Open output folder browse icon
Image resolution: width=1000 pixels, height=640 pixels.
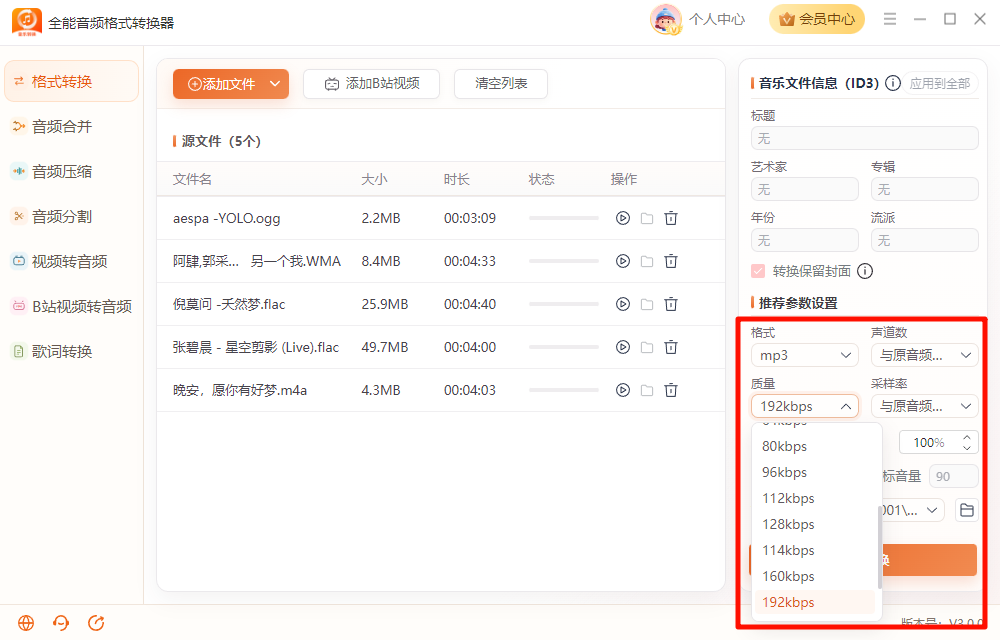click(x=967, y=510)
